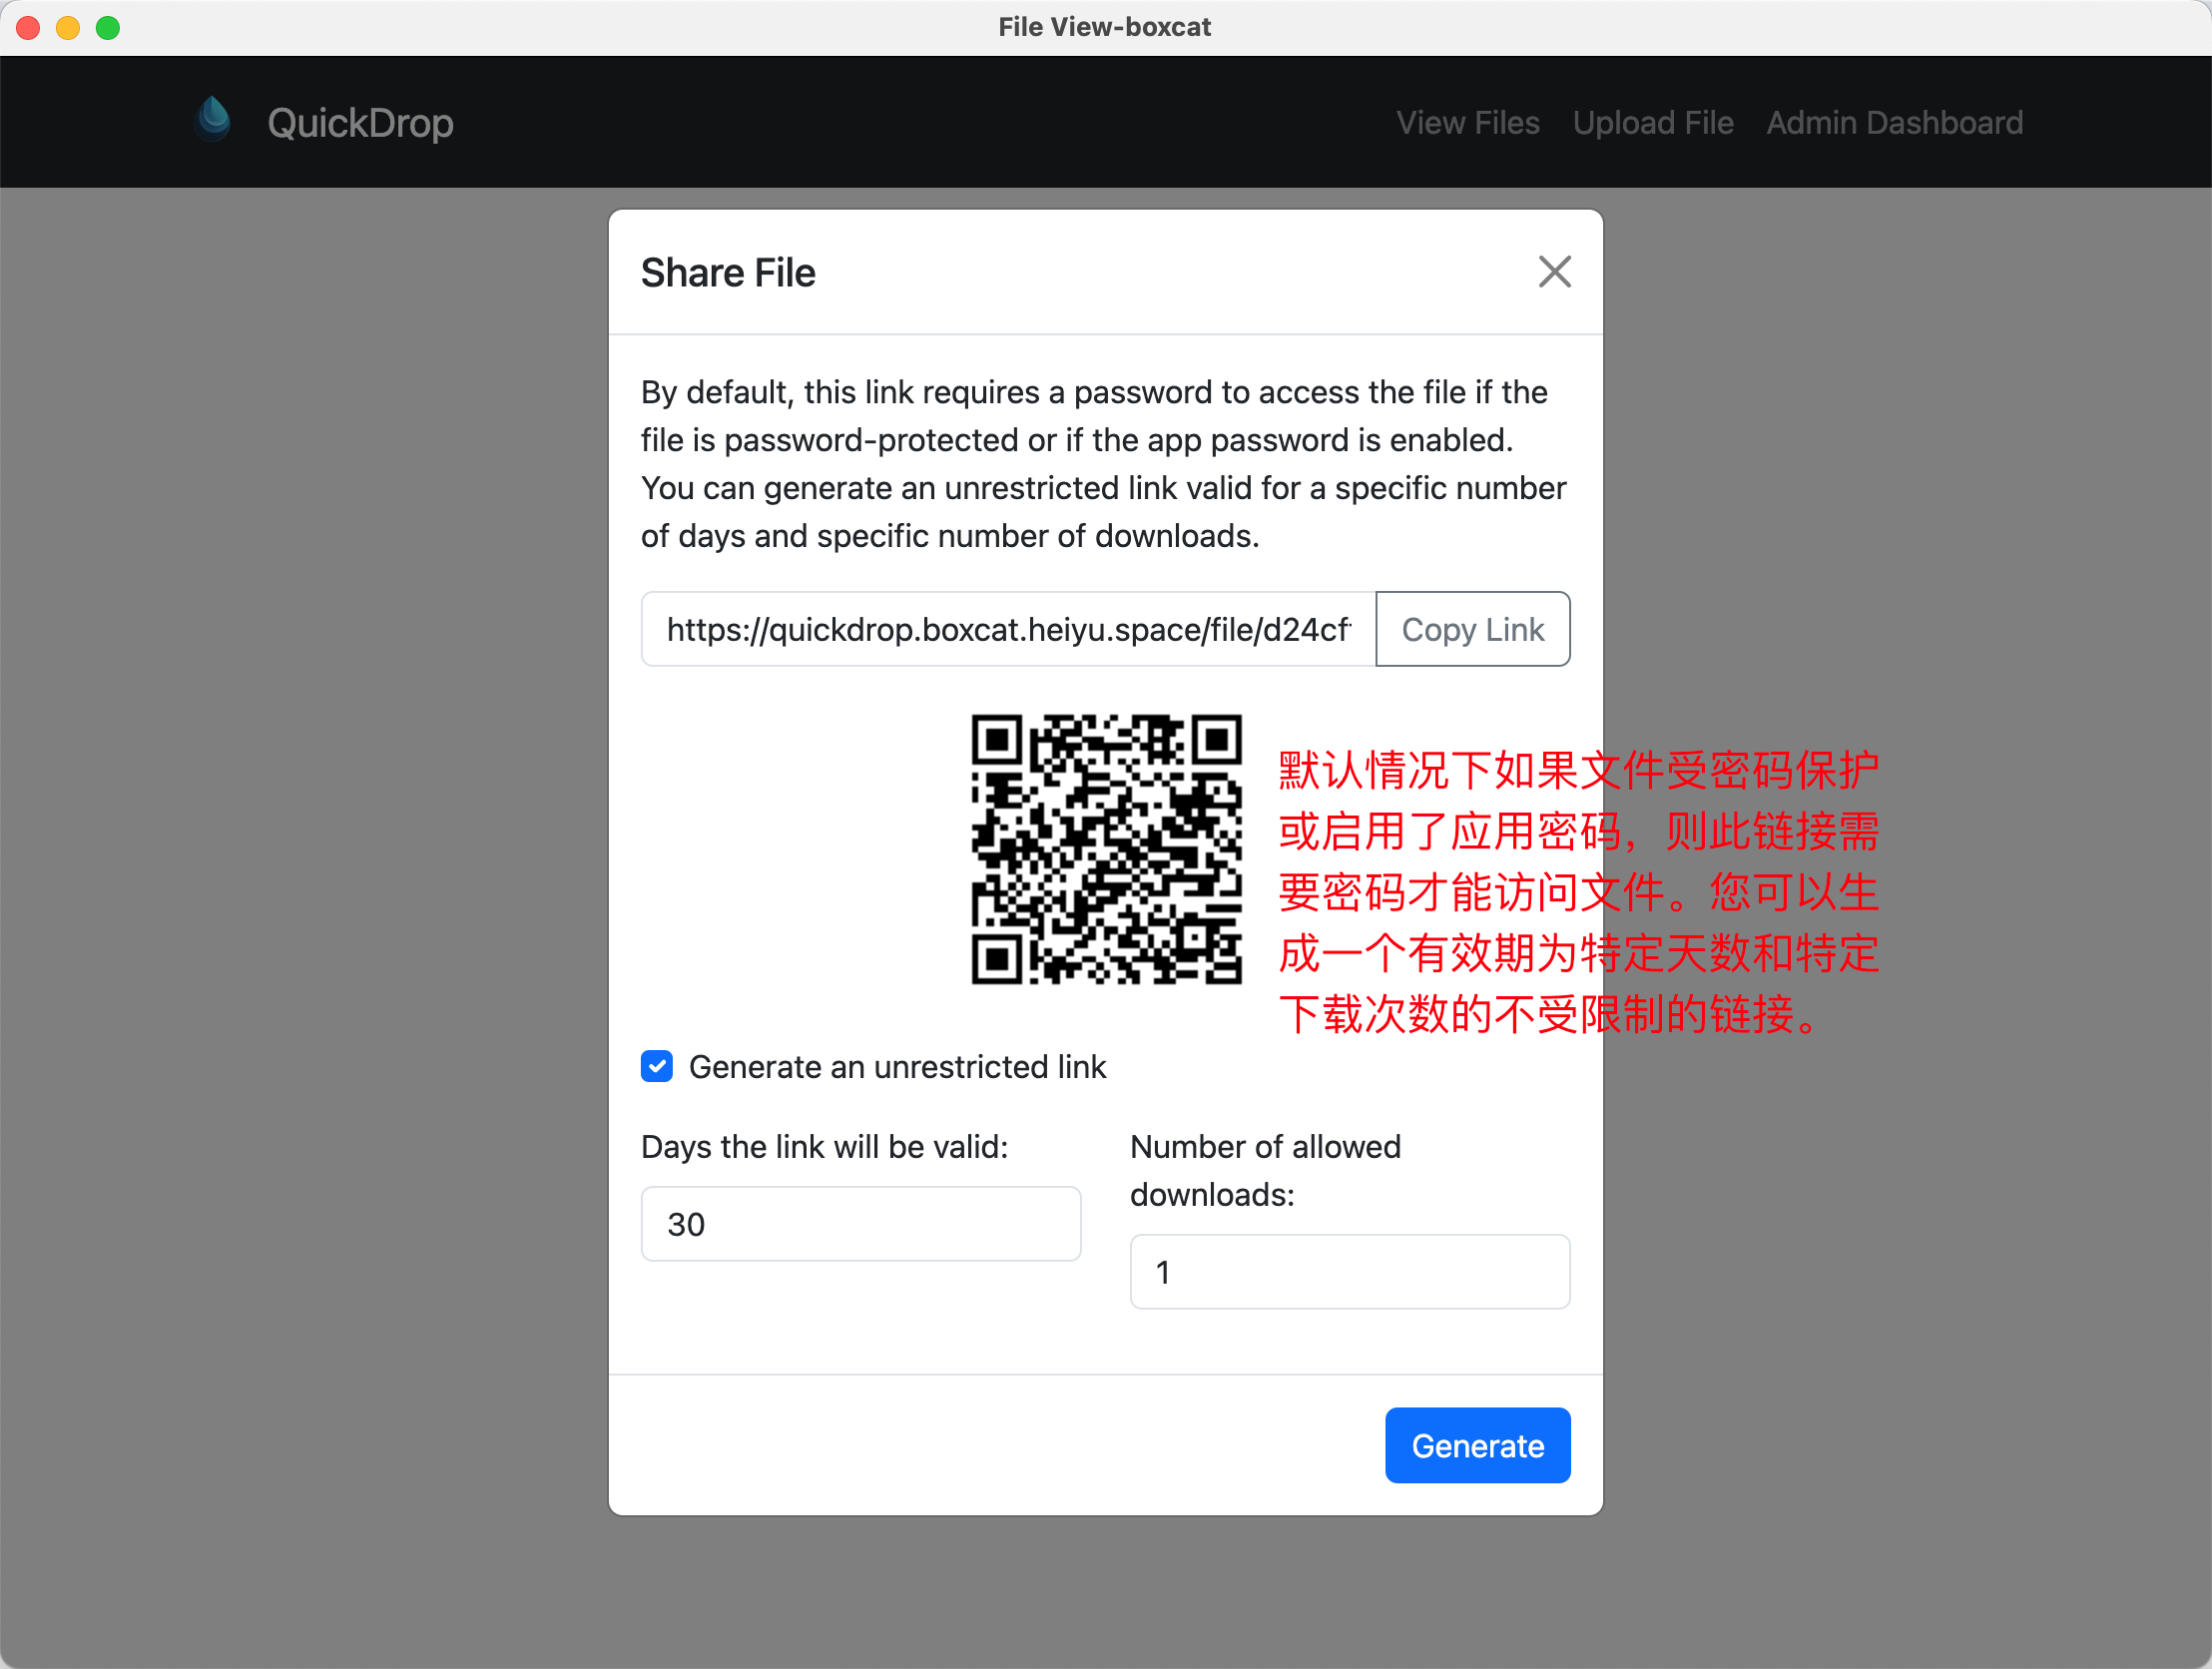Image resolution: width=2212 pixels, height=1669 pixels.
Task: Click the QuickDrop water drop logo icon
Action: tap(213, 120)
